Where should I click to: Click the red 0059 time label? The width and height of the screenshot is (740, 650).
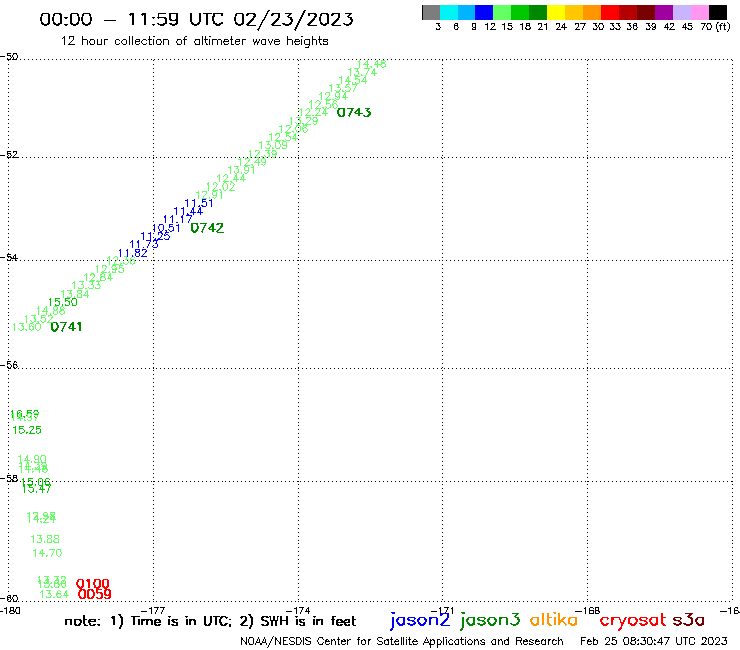coord(94,594)
